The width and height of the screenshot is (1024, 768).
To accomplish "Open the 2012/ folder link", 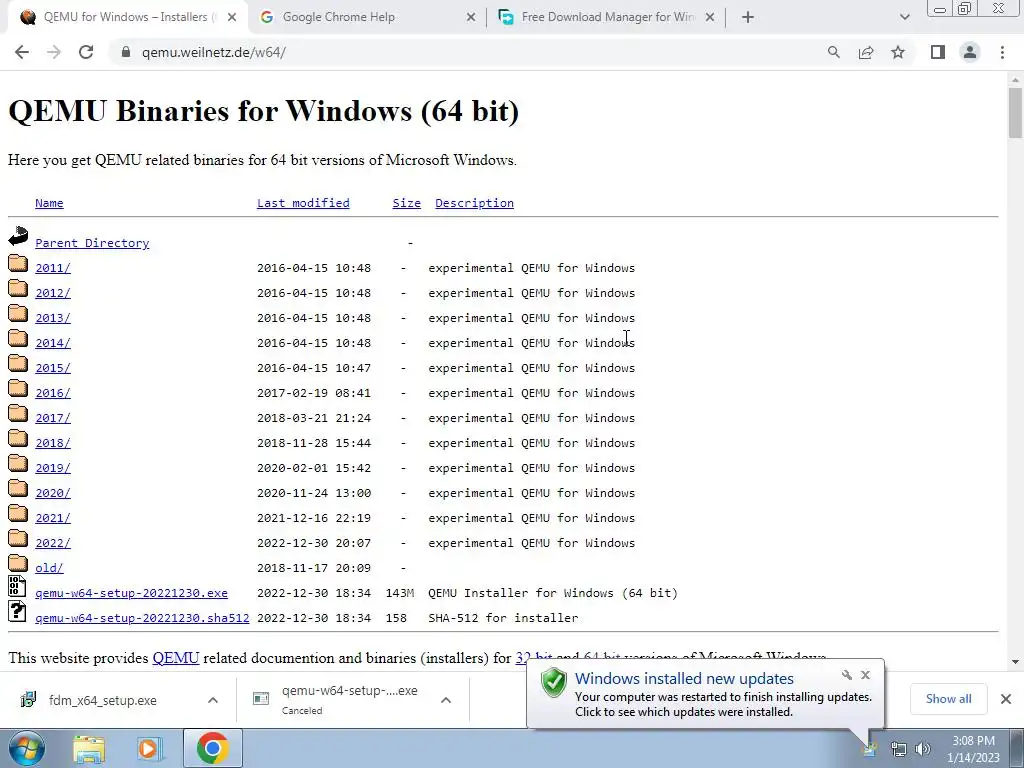I will (x=53, y=293).
